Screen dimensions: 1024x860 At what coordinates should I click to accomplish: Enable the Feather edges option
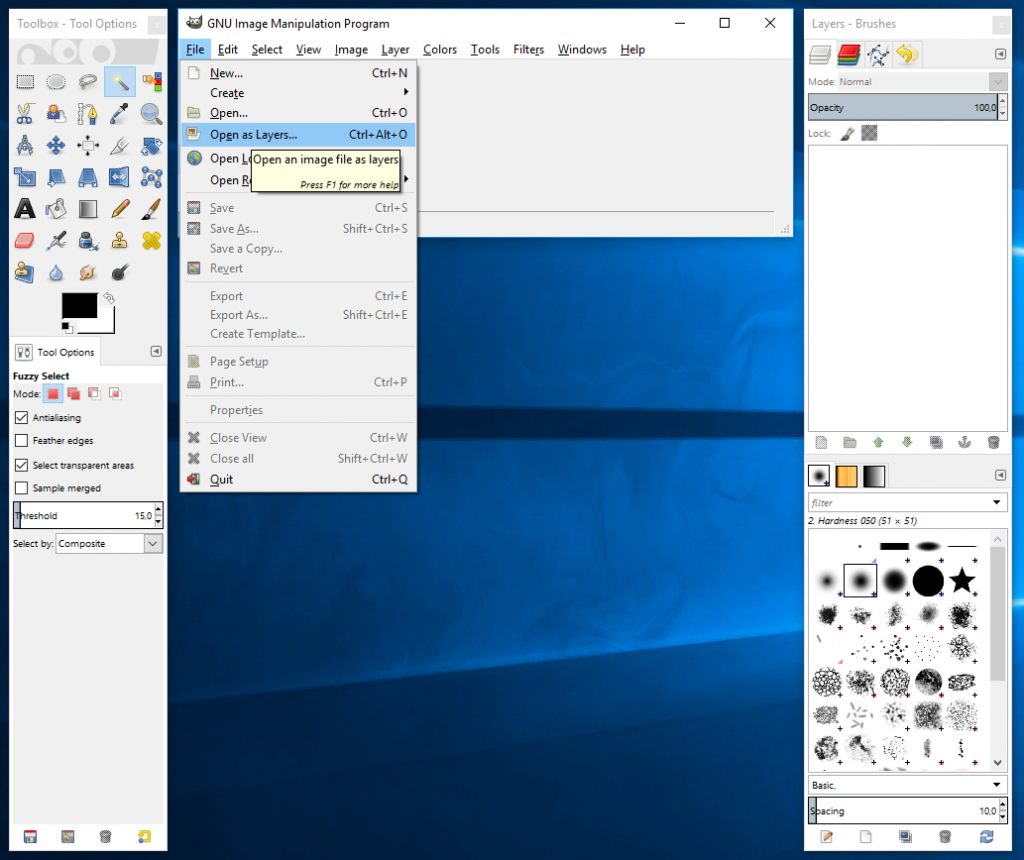point(21,440)
